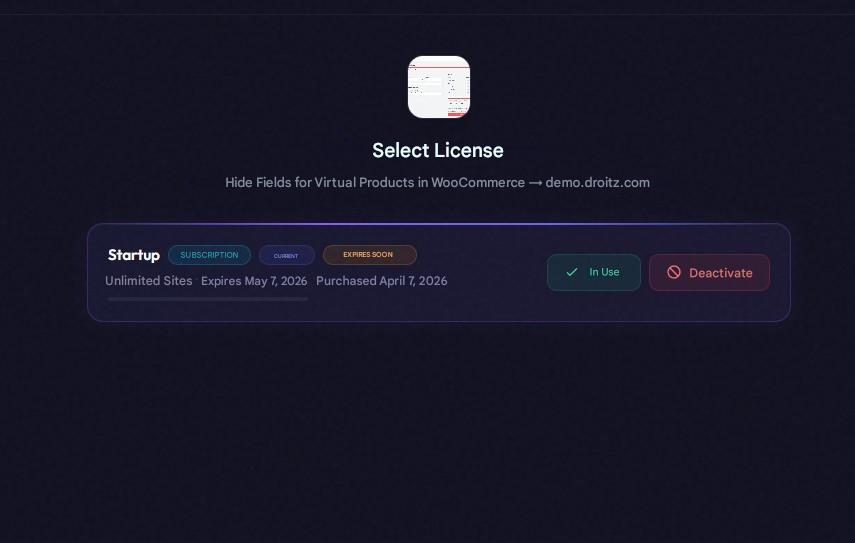This screenshot has width=855, height=543.
Task: Click the prohibition icon beside Deactivate
Action: 674,272
